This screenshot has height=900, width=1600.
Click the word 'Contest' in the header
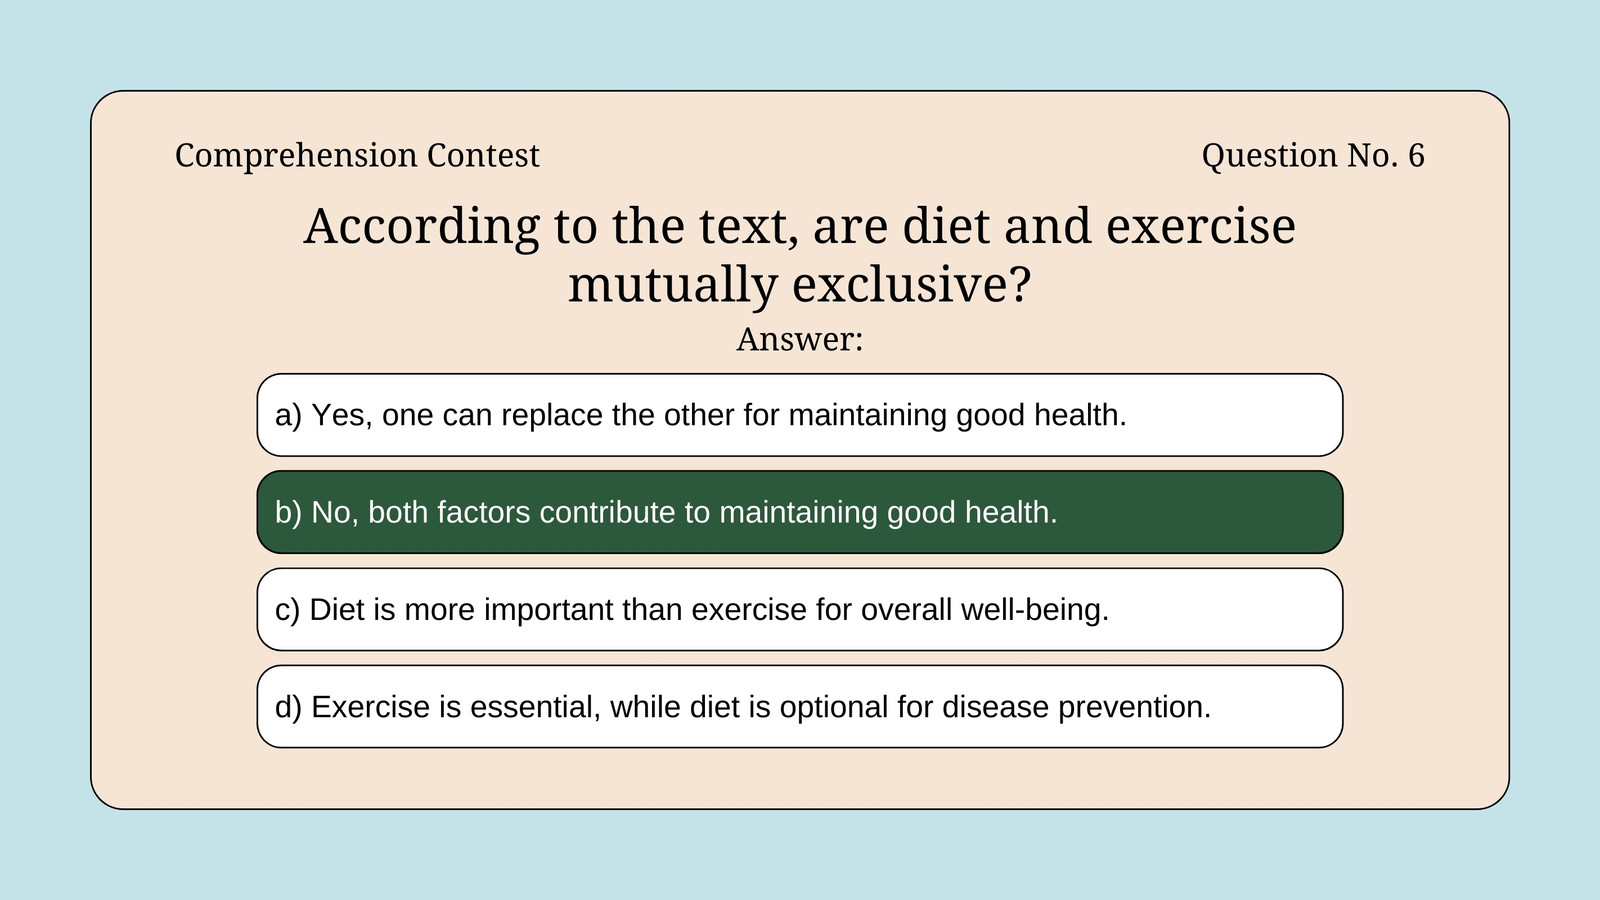pos(483,155)
